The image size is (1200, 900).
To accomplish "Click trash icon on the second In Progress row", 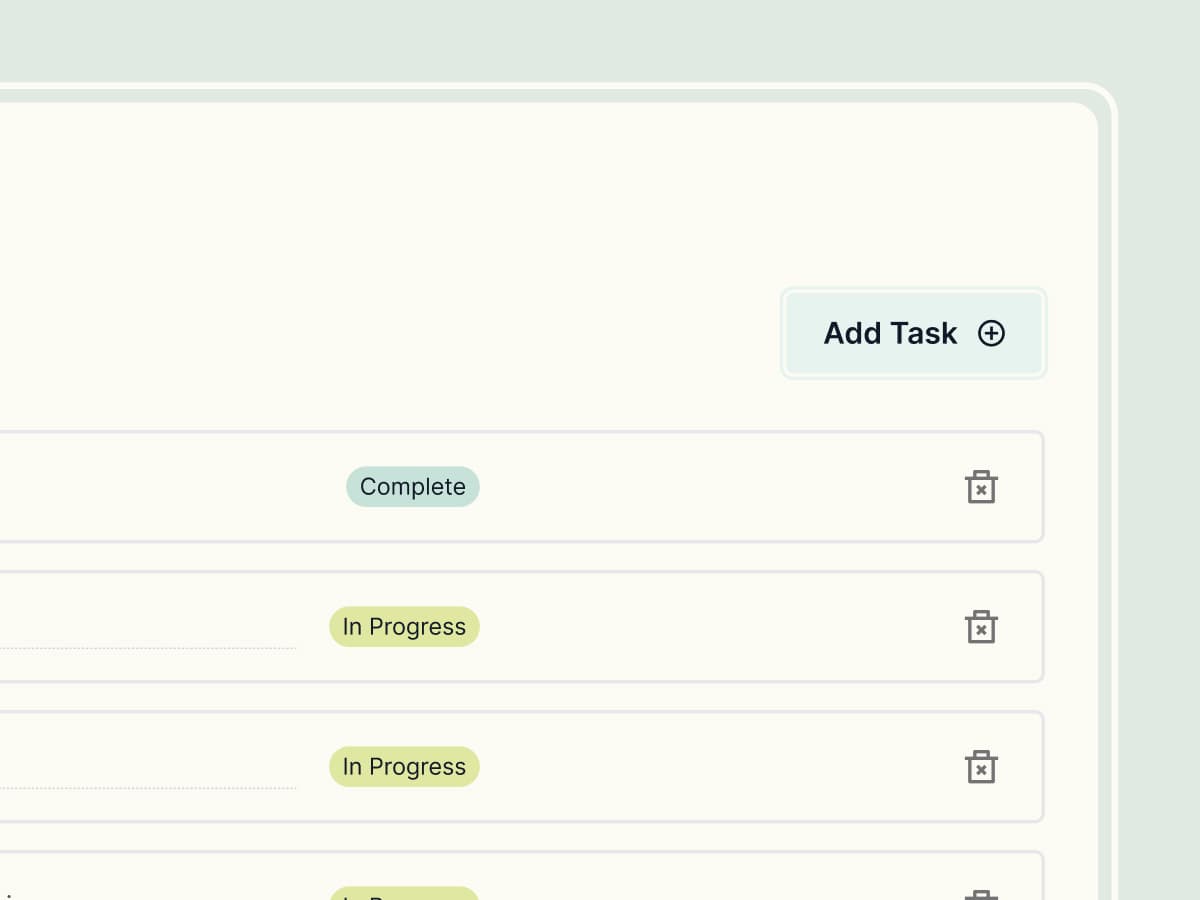I will (x=981, y=767).
